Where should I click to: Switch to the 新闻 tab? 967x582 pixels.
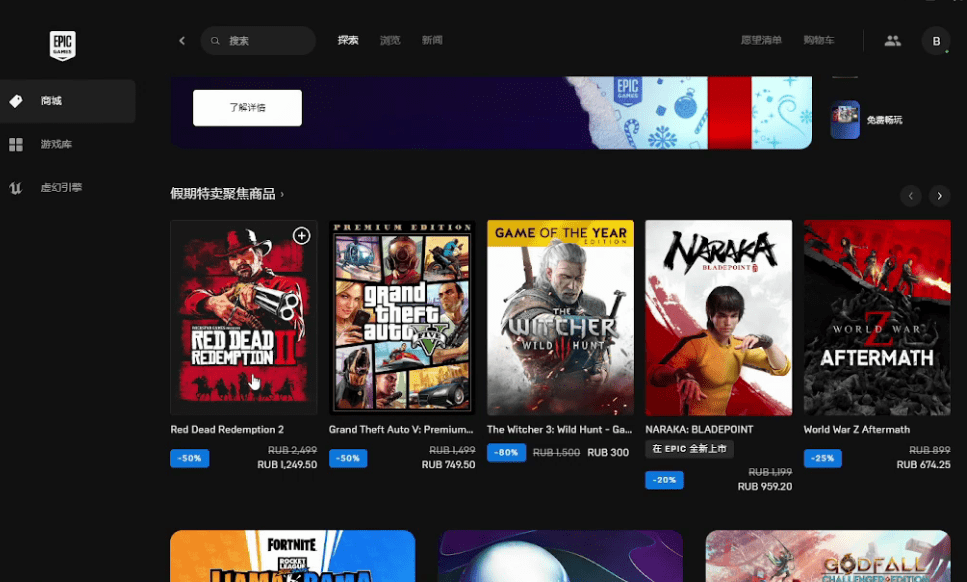pyautogui.click(x=432, y=41)
